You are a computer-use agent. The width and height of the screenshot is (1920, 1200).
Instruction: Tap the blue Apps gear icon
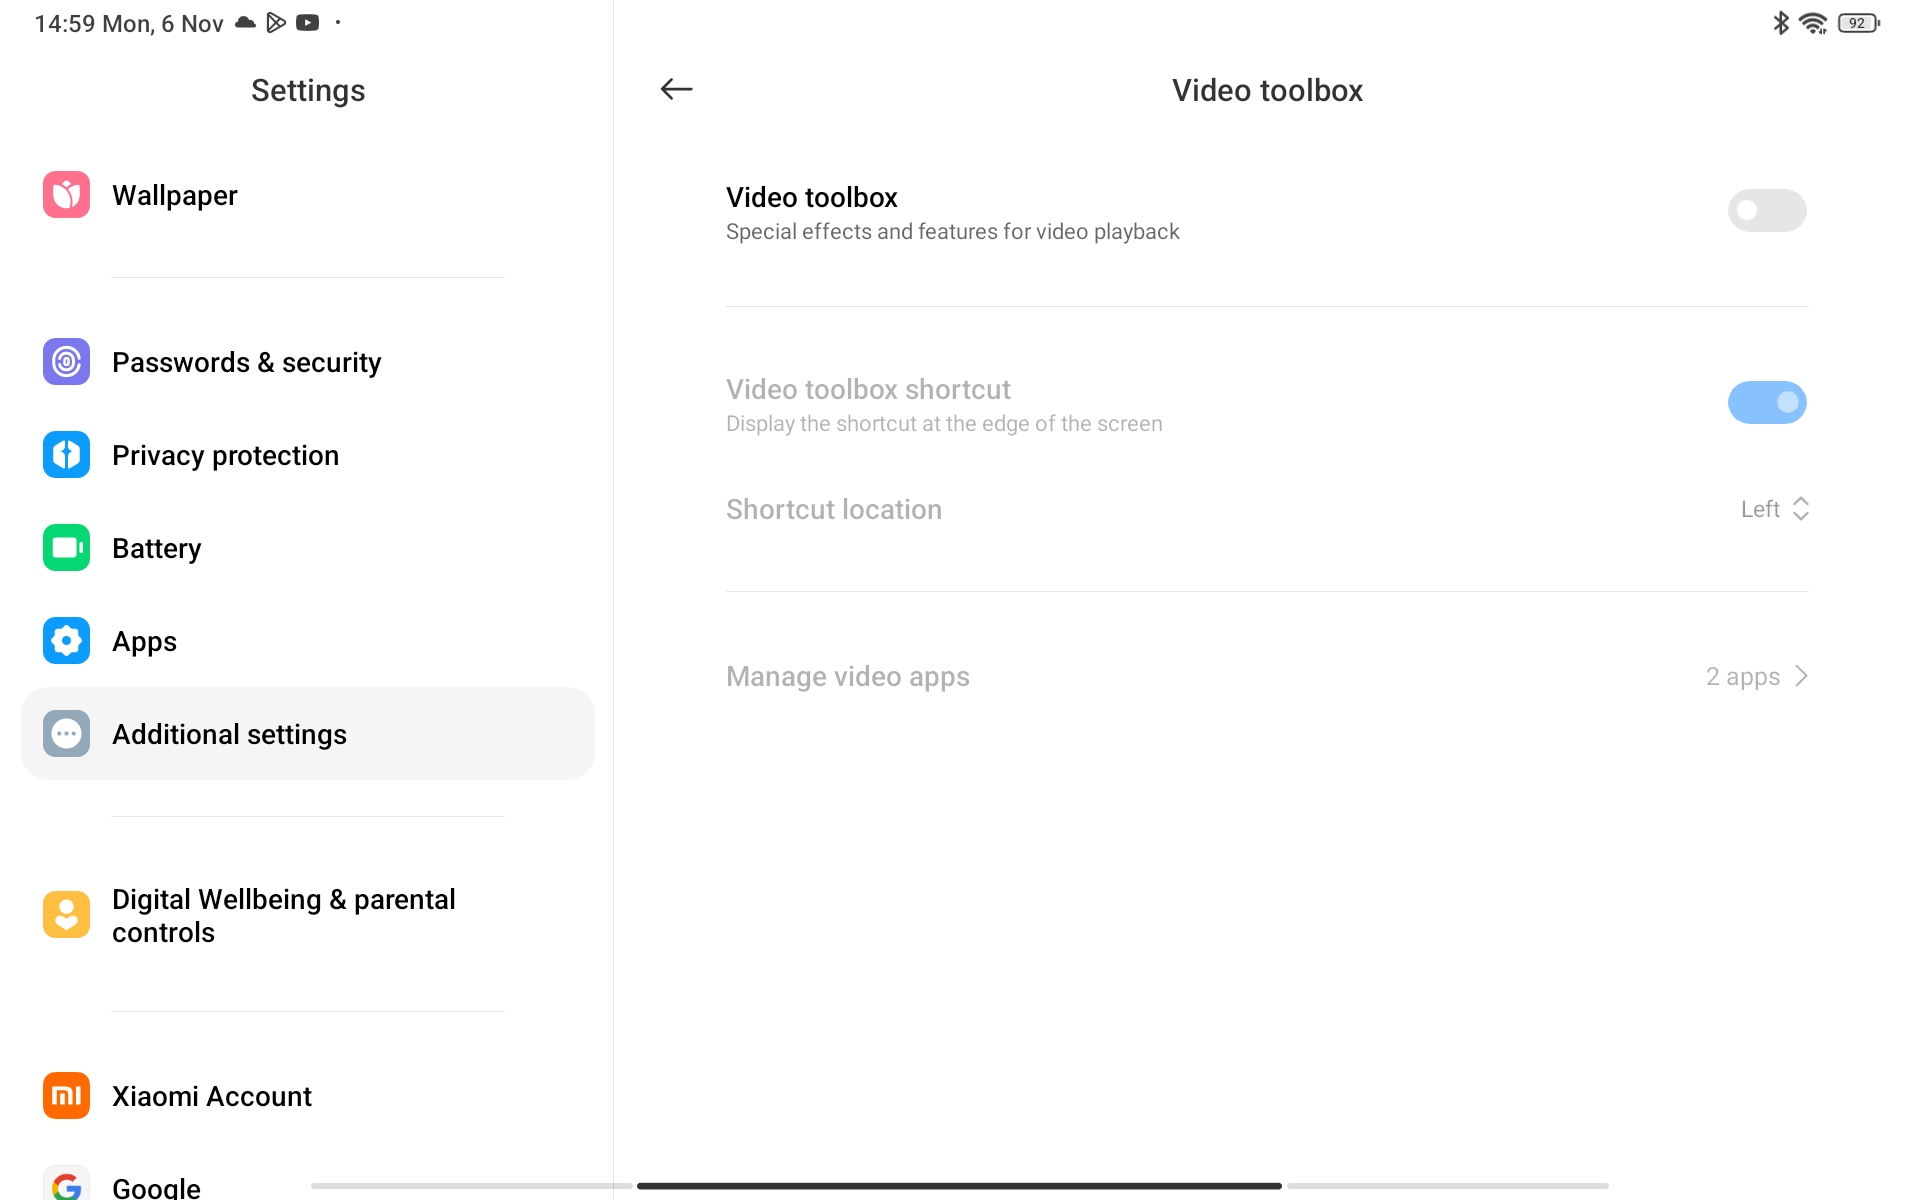[x=66, y=641]
